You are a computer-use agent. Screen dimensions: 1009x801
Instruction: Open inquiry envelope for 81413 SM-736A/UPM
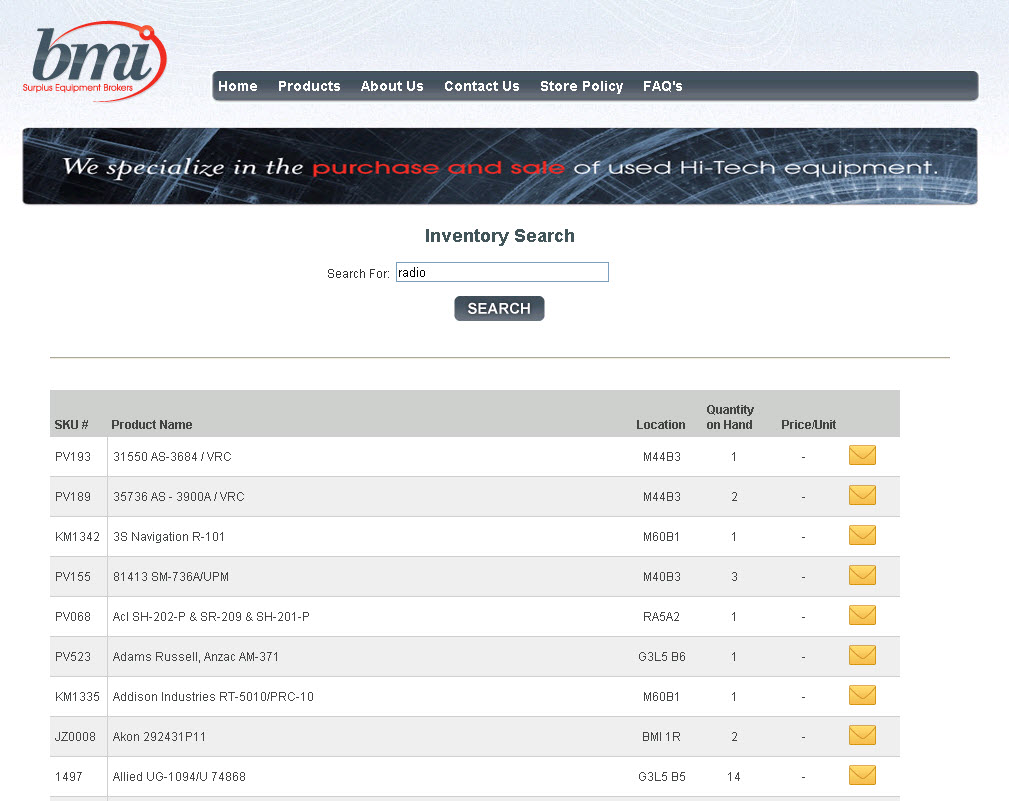click(x=862, y=575)
